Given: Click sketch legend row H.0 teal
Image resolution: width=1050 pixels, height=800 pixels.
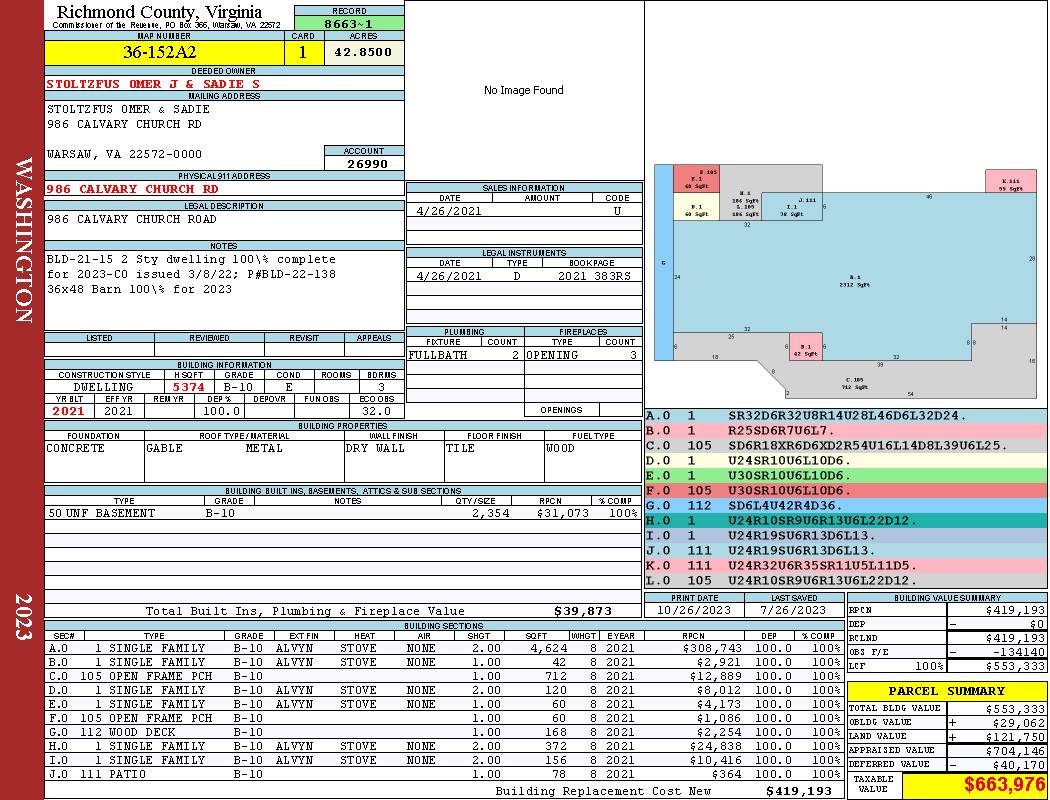Looking at the screenshot, I should tap(846, 521).
